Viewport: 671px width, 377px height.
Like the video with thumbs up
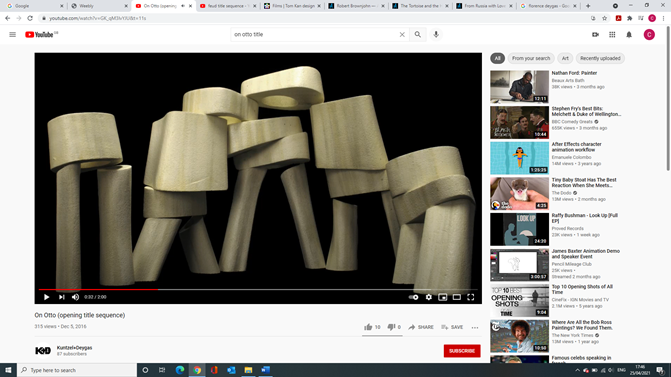point(372,327)
